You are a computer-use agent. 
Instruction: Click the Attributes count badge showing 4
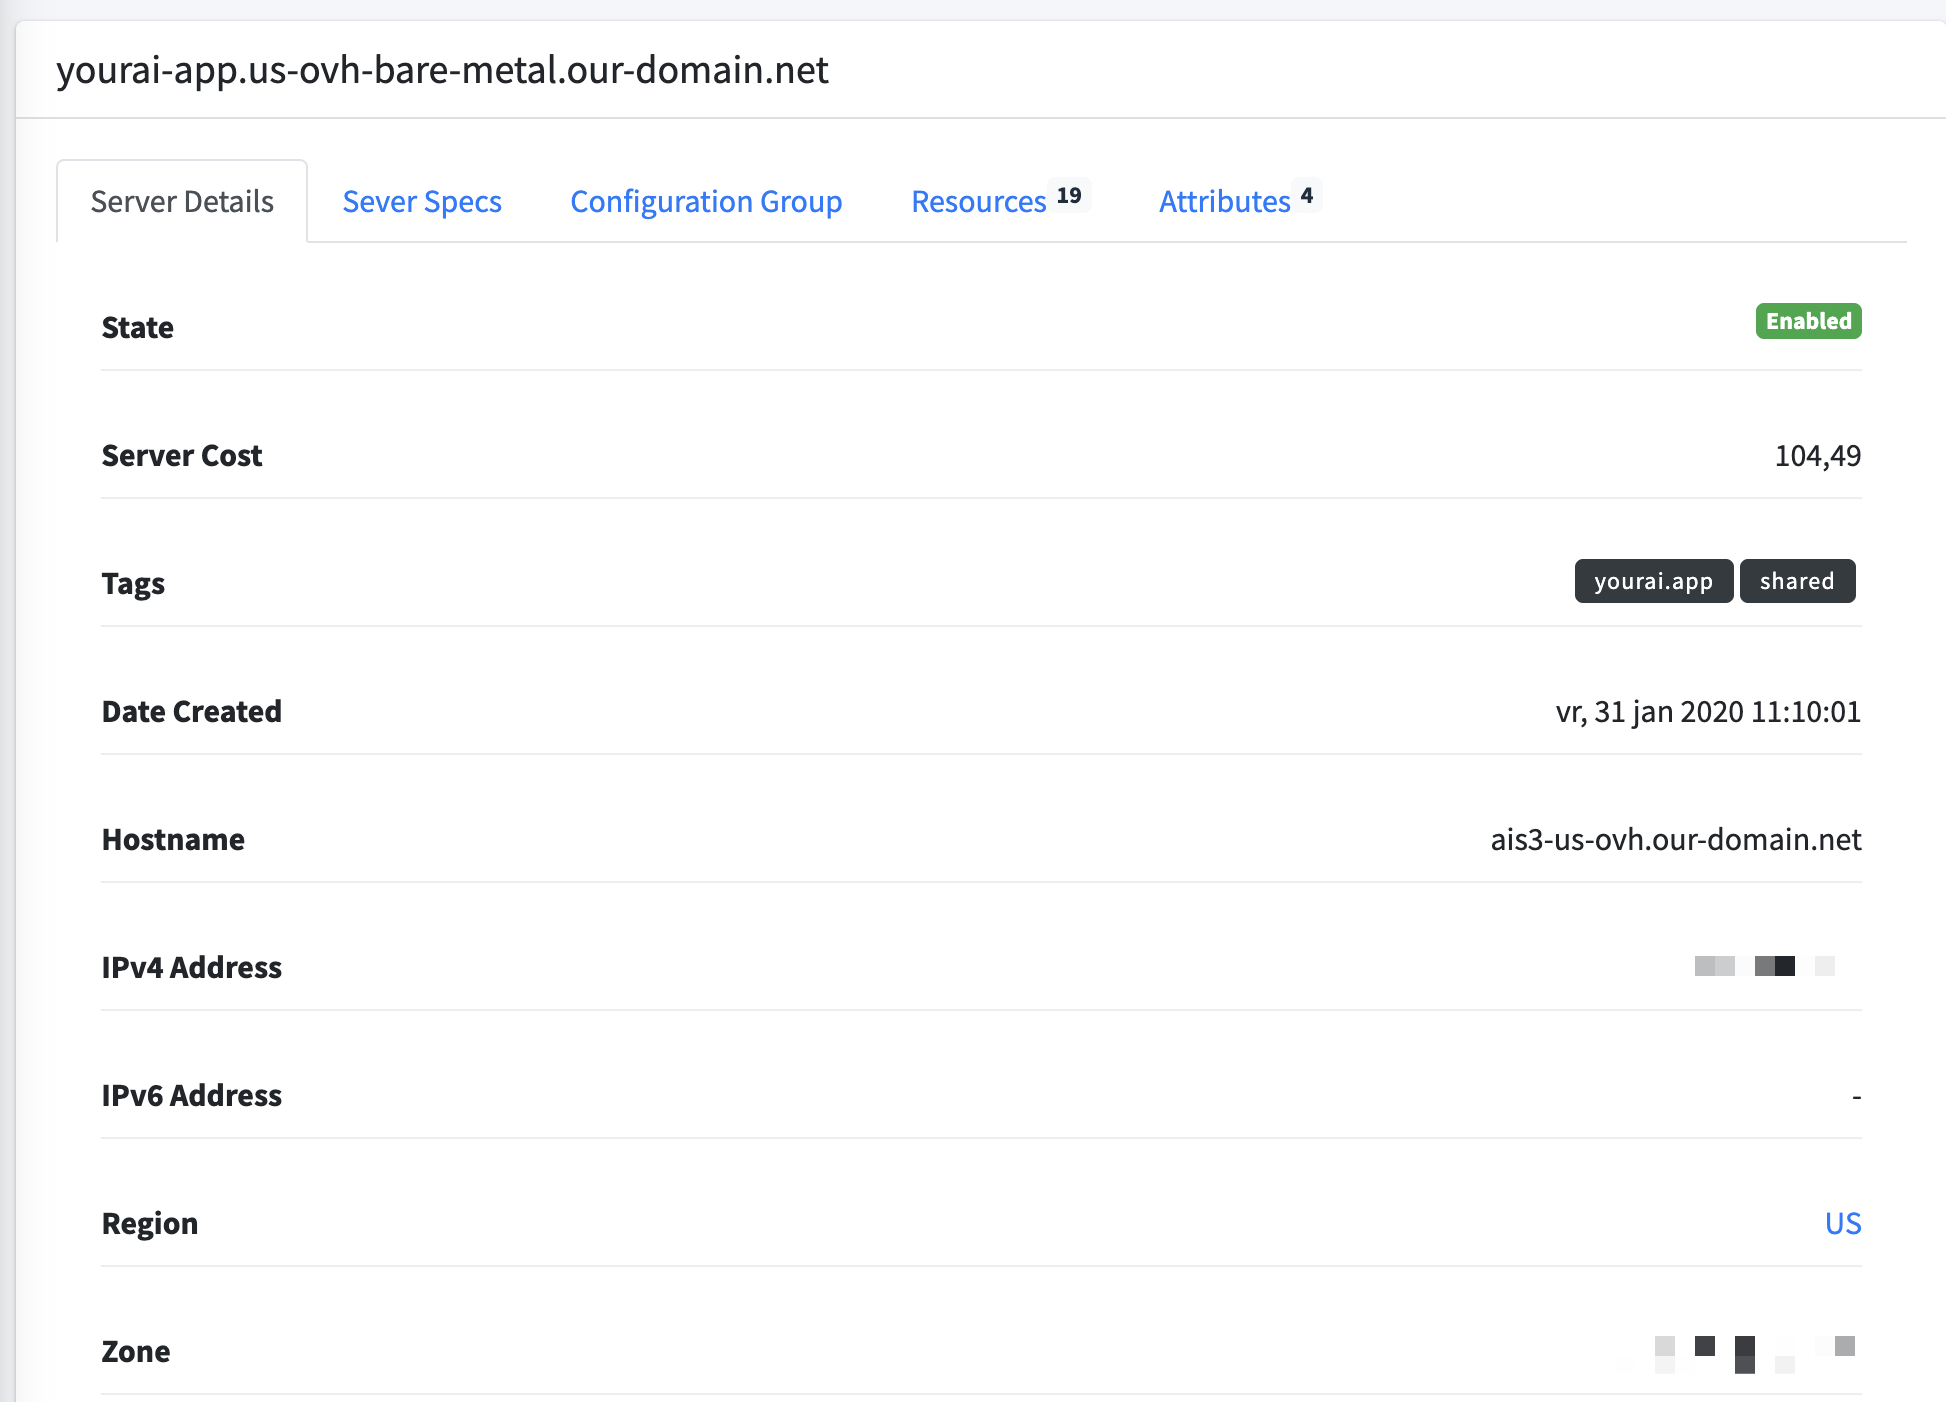coord(1308,194)
